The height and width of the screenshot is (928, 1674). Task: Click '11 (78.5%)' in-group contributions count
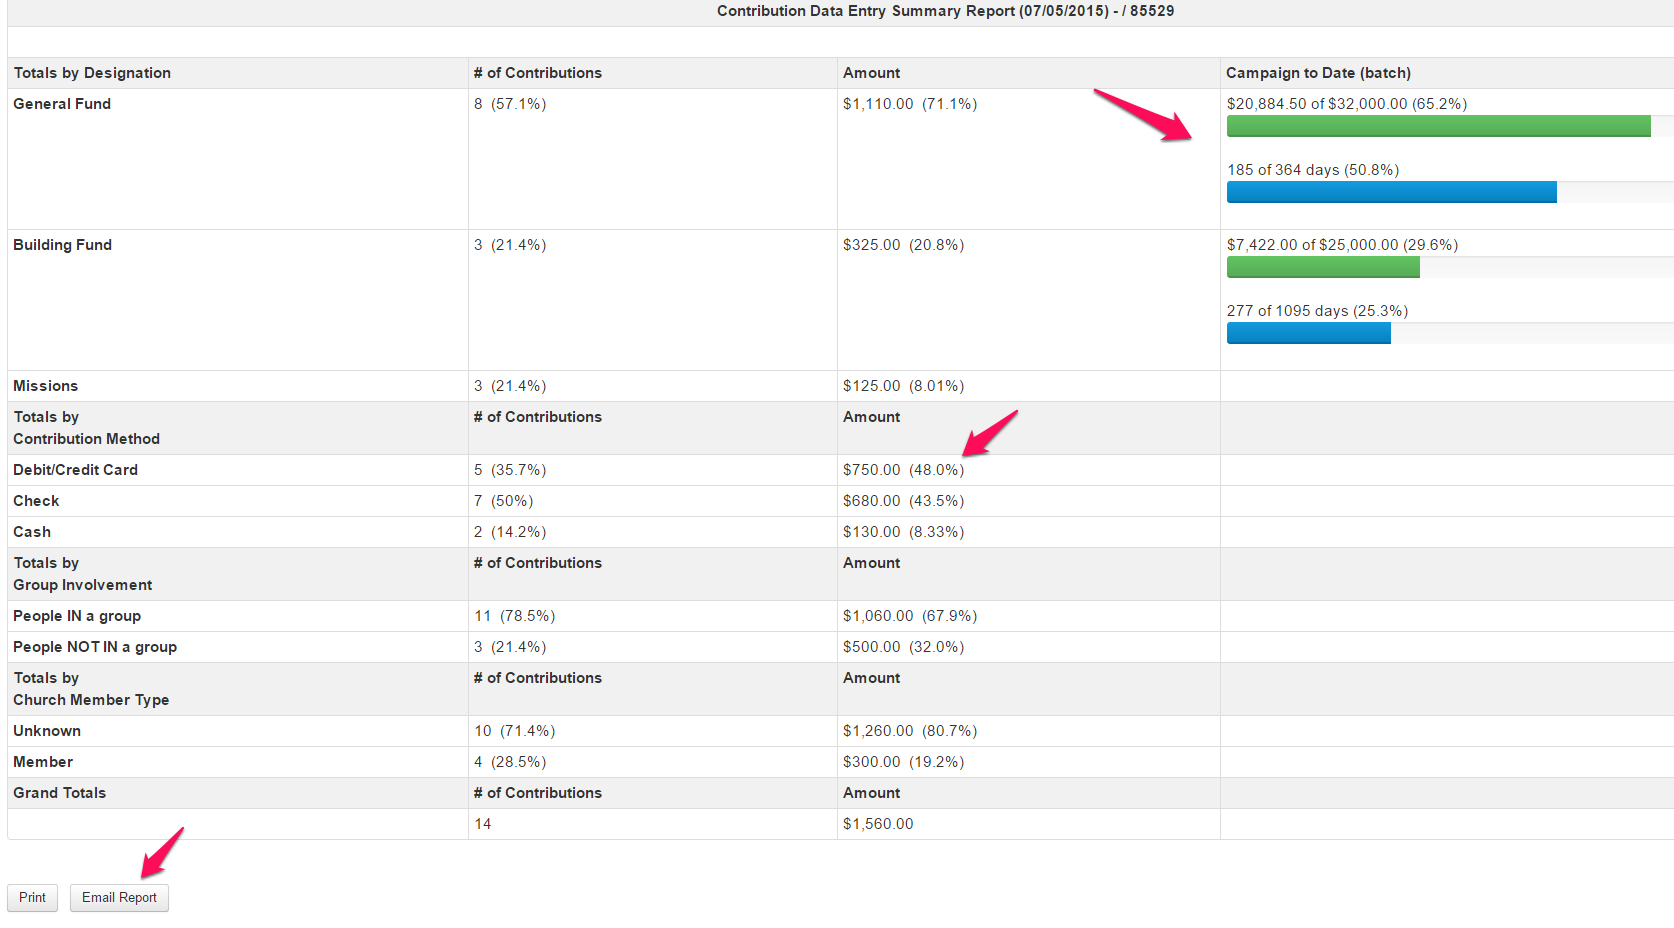coord(514,616)
